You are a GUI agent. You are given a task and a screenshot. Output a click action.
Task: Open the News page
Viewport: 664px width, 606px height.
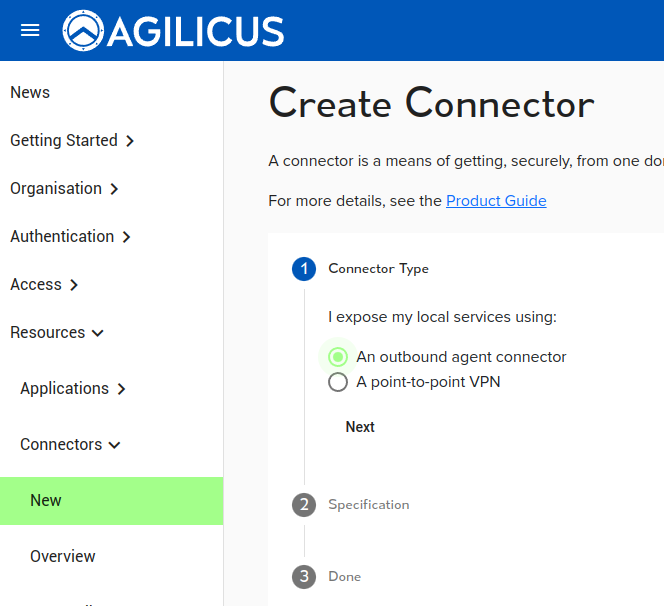click(x=30, y=93)
